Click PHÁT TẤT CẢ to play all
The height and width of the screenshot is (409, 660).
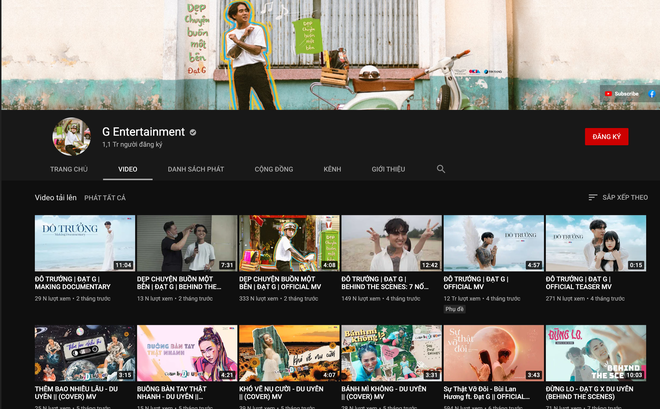(x=105, y=198)
